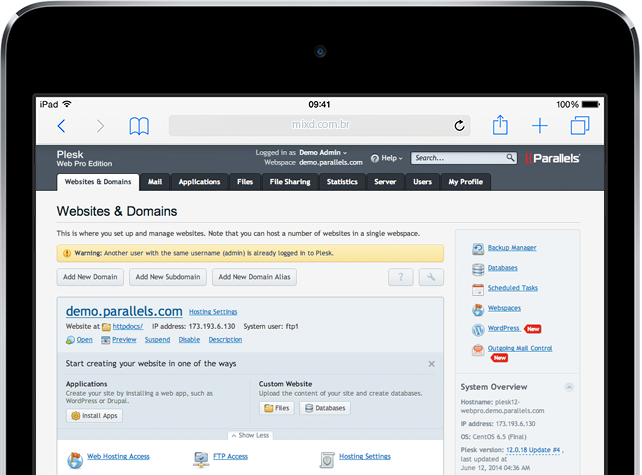Click the Install Apps button
Image resolution: width=642 pixels, height=475 pixels.
94,416
